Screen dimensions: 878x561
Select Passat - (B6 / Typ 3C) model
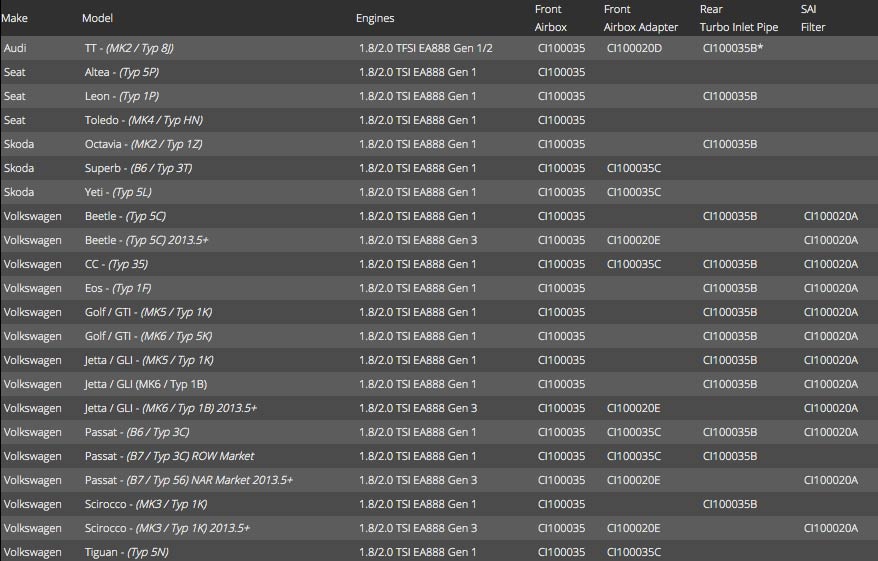tap(137, 432)
